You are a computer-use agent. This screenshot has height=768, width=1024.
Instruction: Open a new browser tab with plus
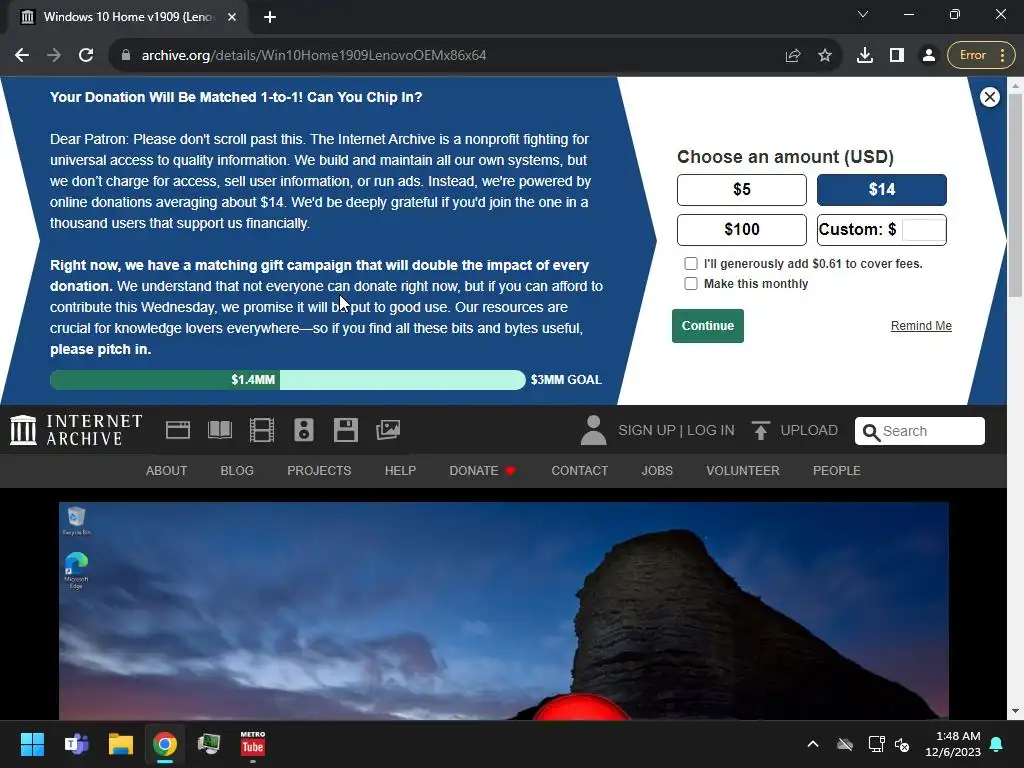[x=270, y=18]
